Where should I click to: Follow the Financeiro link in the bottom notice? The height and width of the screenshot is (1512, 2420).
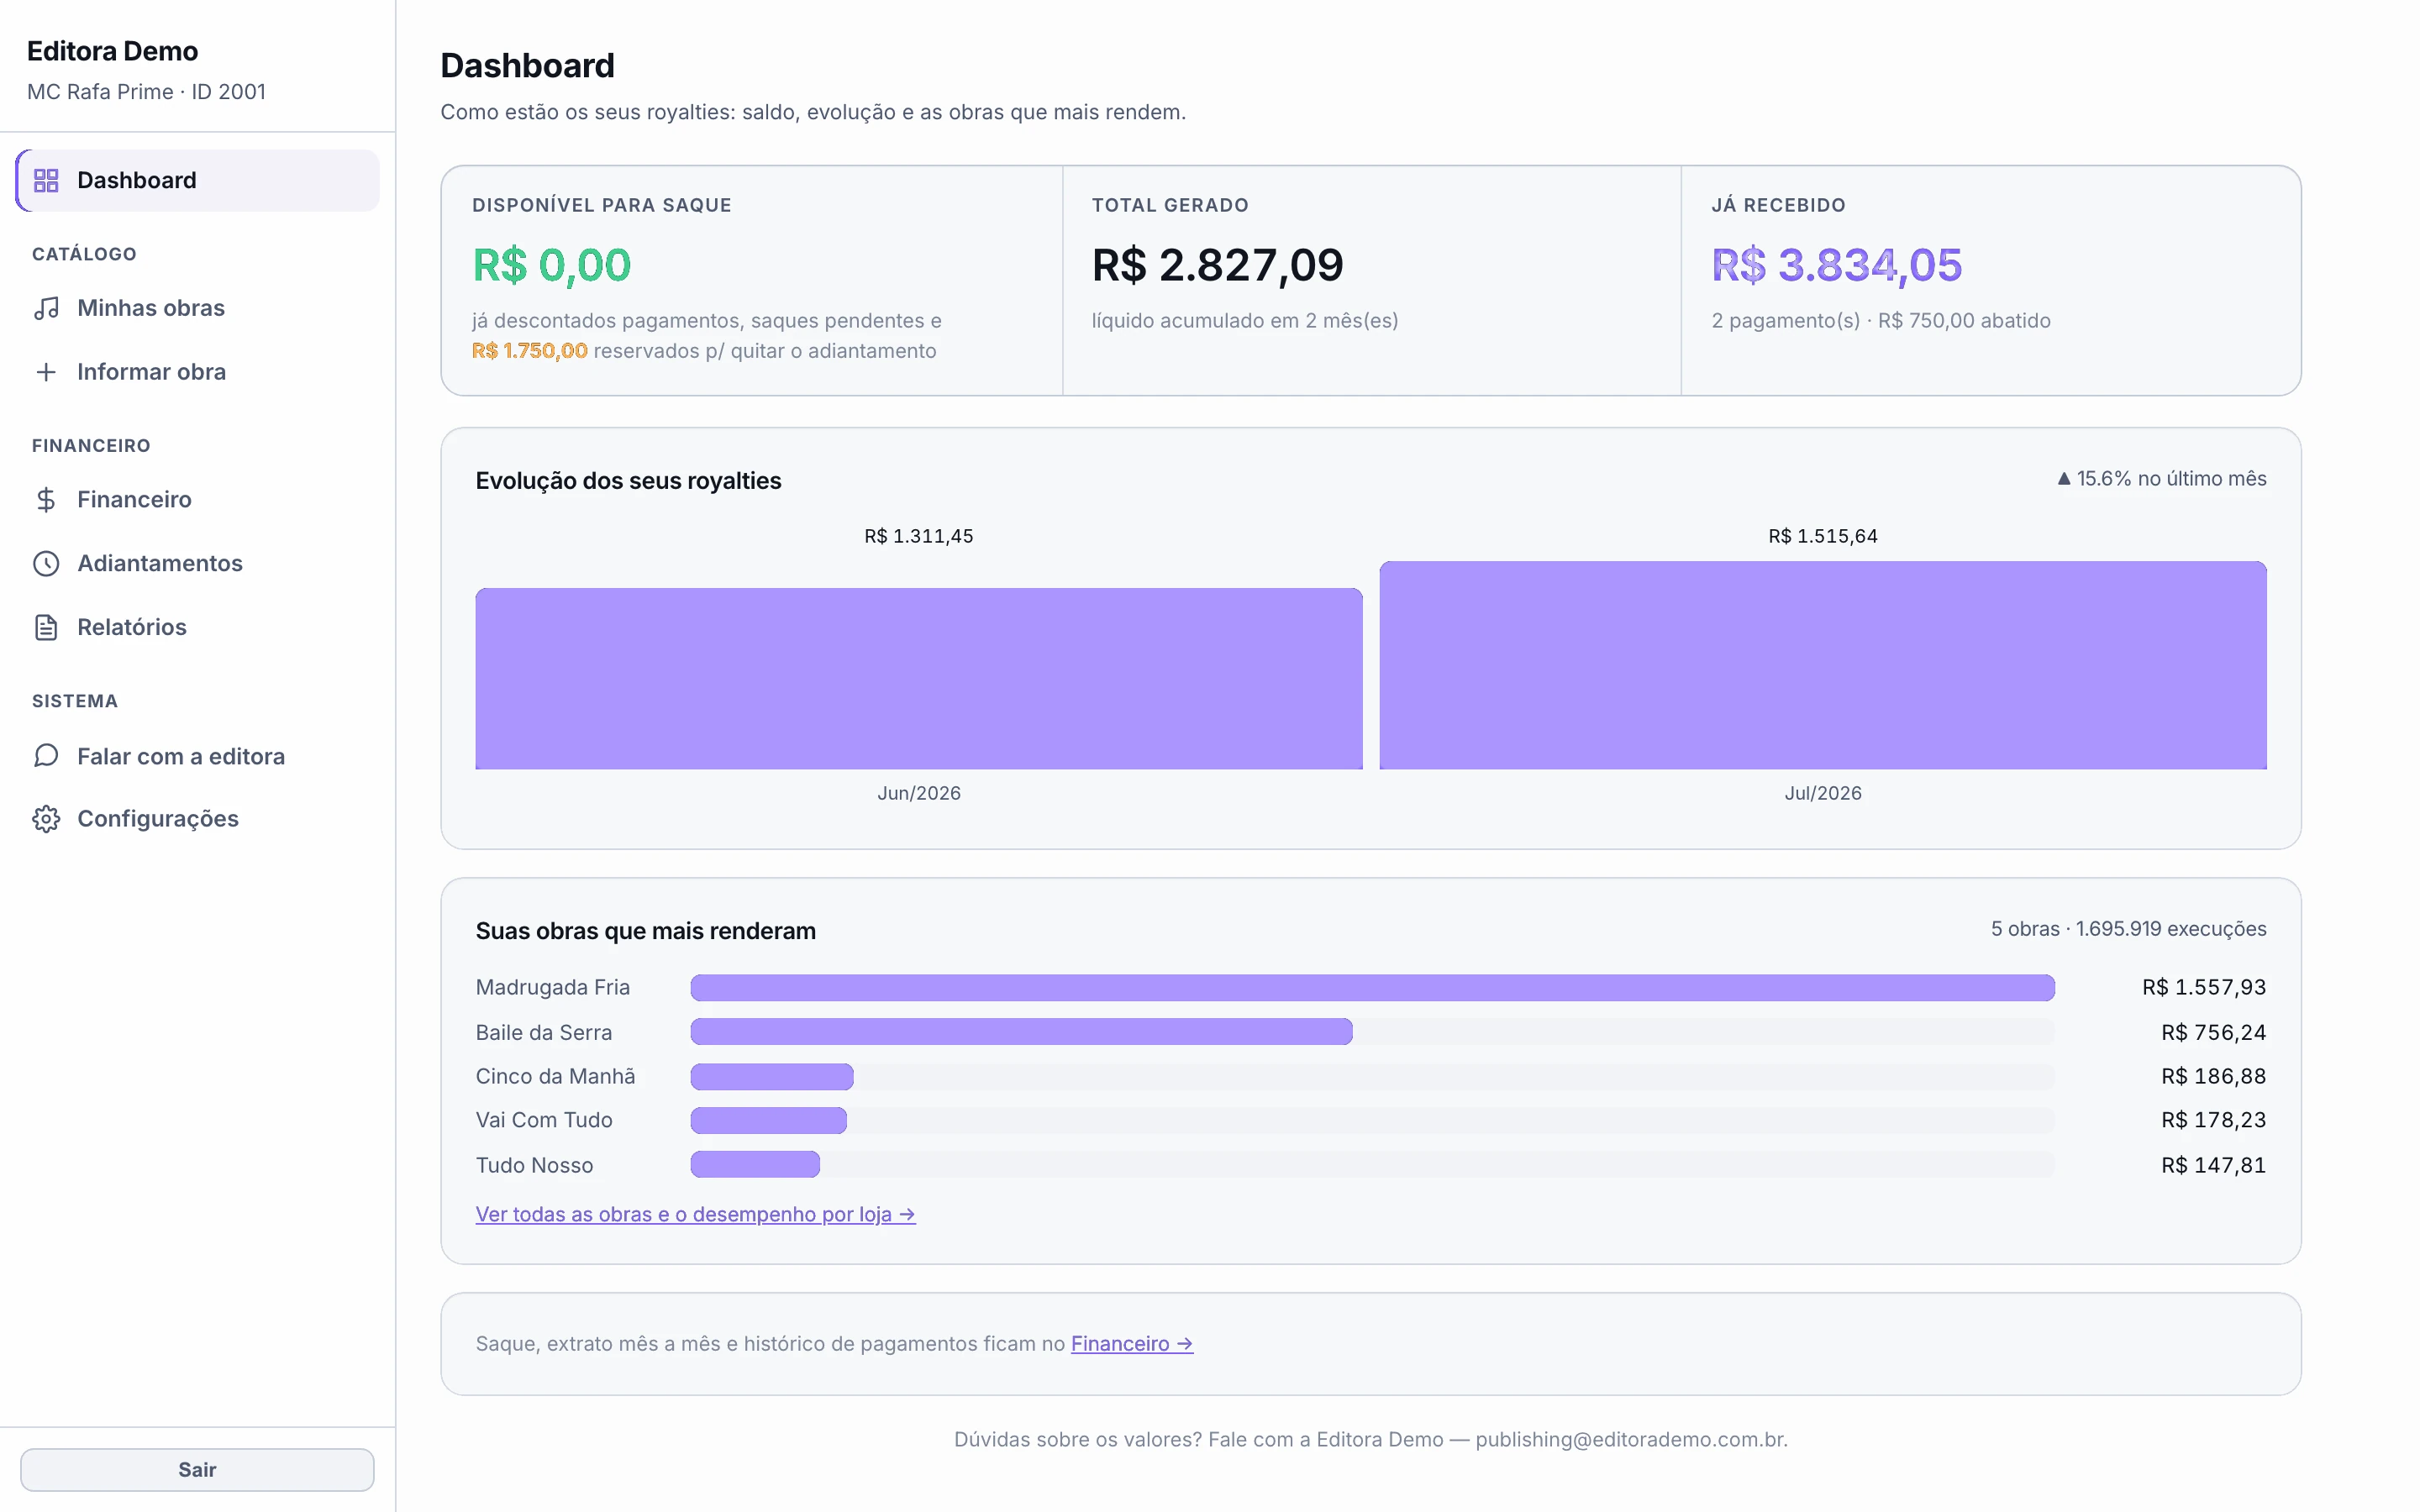click(1132, 1343)
